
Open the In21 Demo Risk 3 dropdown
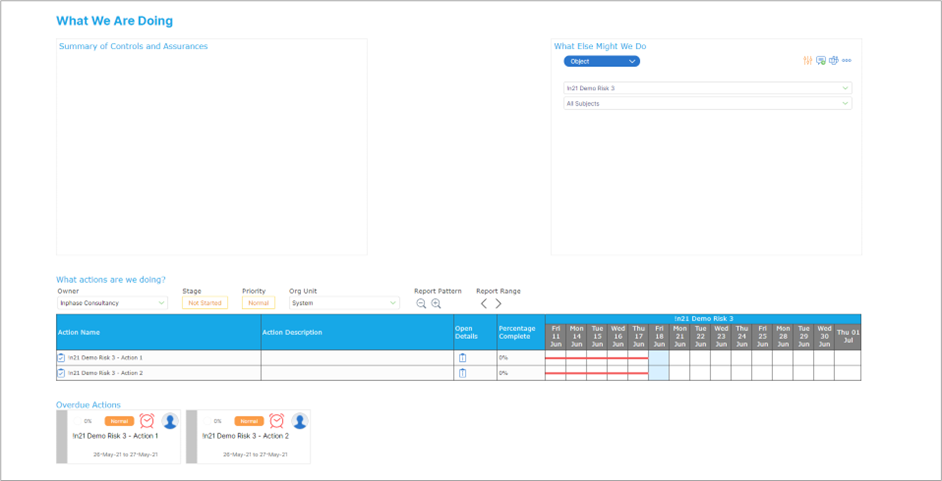[708, 88]
